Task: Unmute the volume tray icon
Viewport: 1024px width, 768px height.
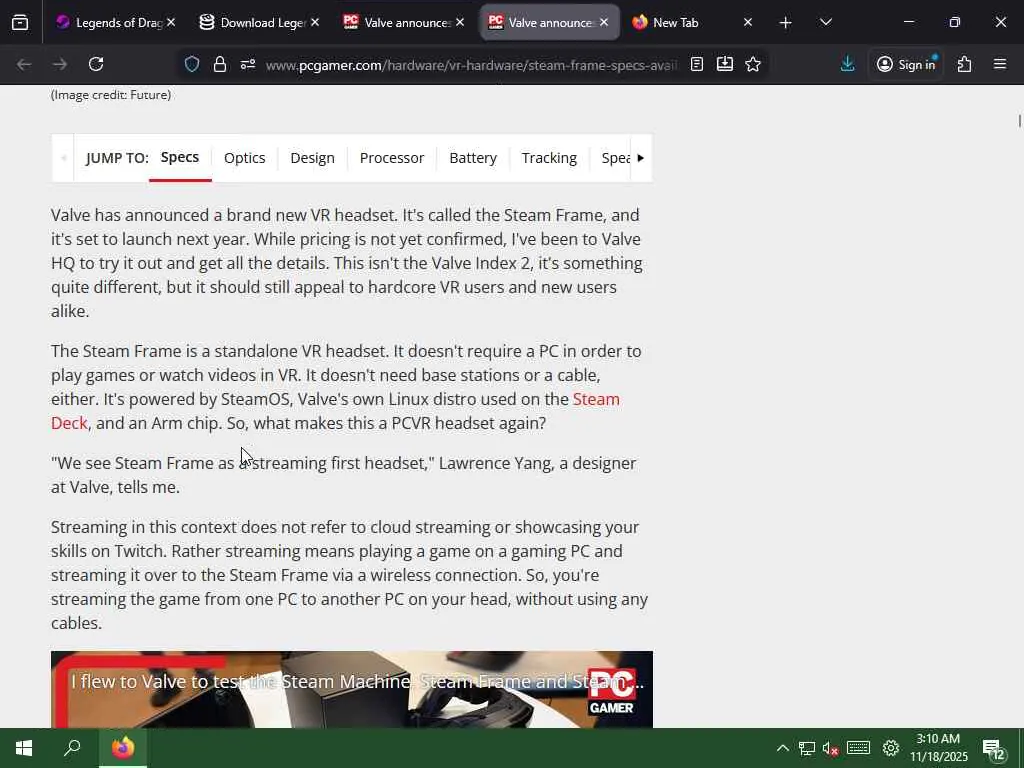Action: (830, 748)
